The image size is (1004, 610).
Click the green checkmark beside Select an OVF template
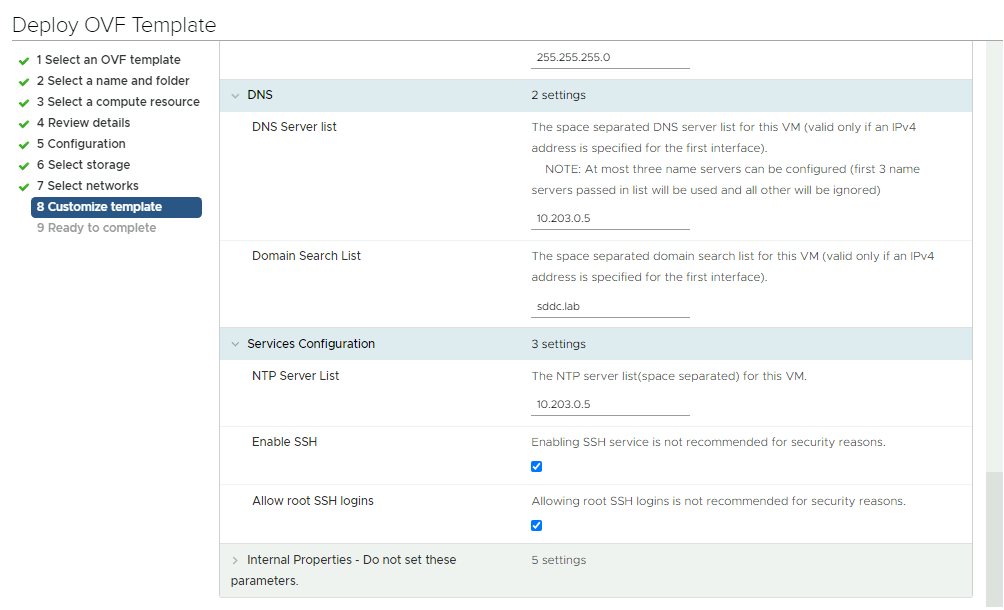(24, 61)
